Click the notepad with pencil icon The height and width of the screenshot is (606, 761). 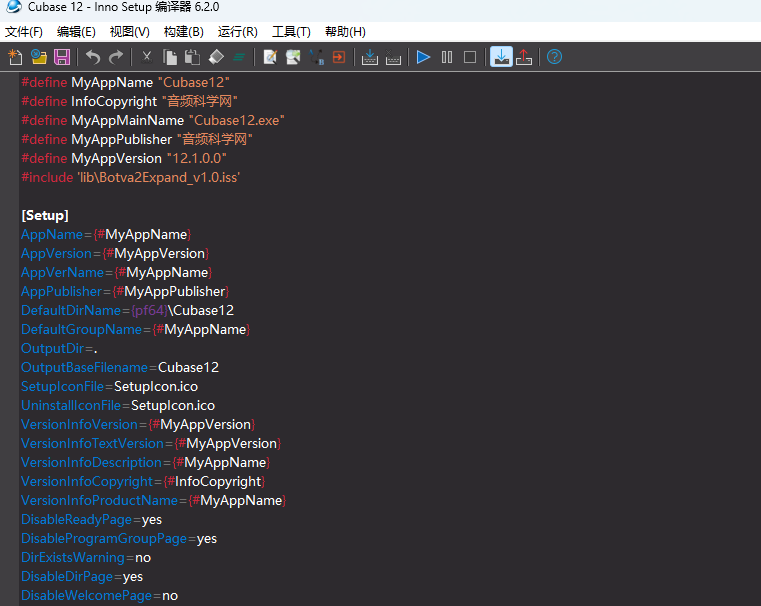tap(270, 57)
